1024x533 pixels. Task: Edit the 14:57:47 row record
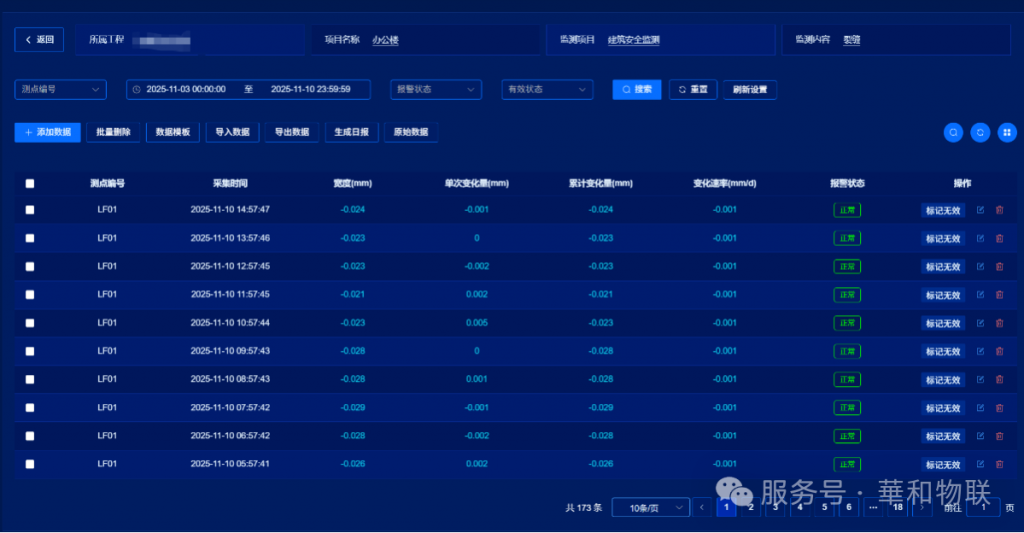tap(980, 210)
